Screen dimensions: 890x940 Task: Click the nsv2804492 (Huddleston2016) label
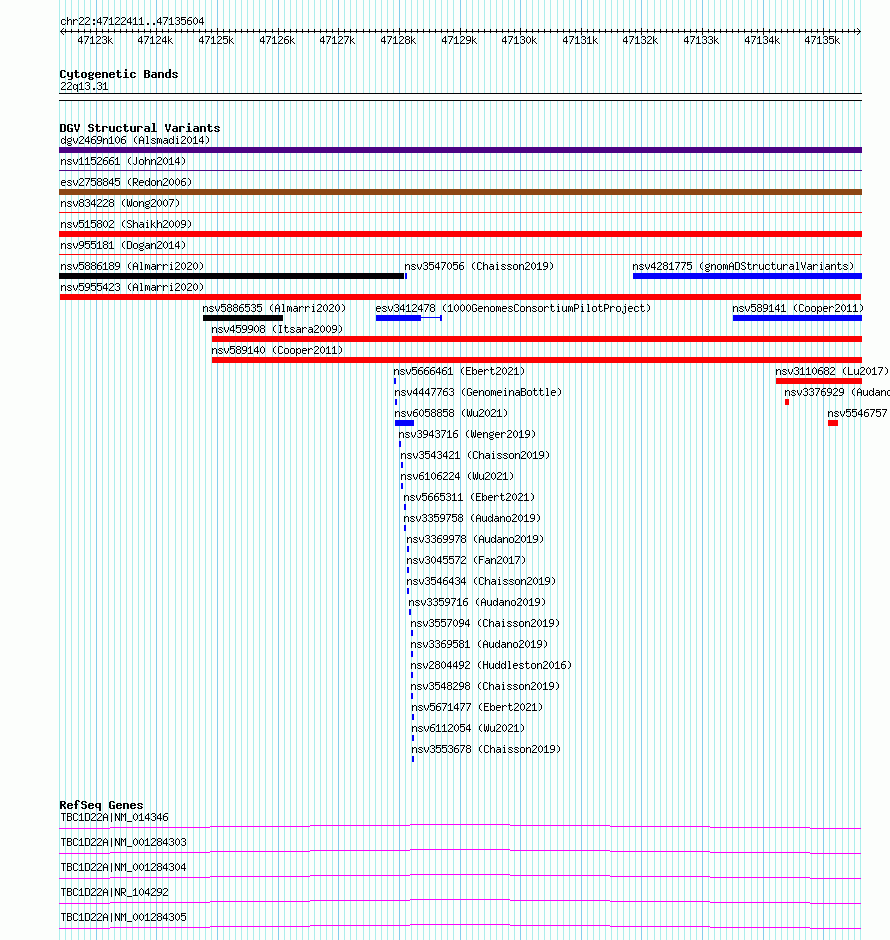pos(491,665)
